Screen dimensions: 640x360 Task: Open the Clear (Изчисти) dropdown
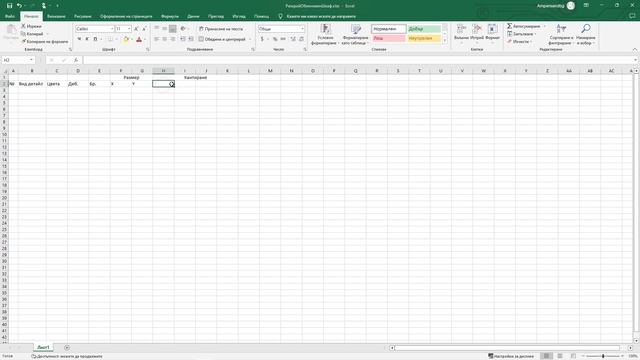pos(520,42)
